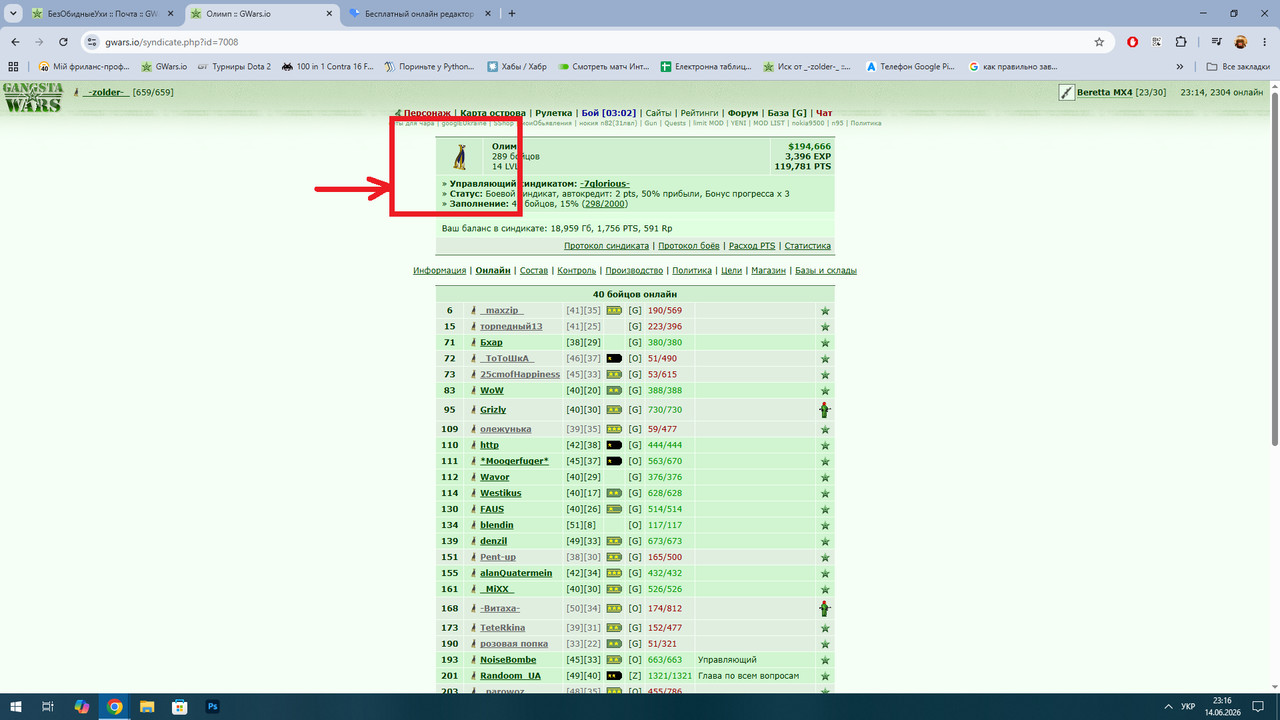Open Карта острова in site navigation
Image resolution: width=1280 pixels, height=720 pixels.
click(x=493, y=114)
